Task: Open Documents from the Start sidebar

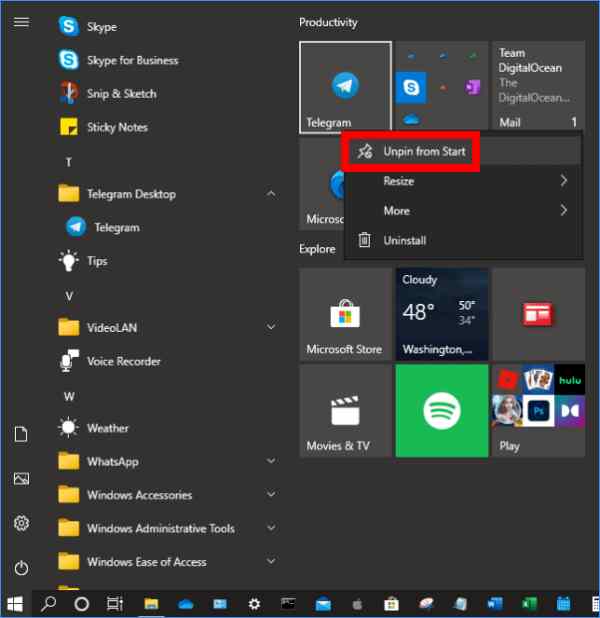Action: (x=21, y=434)
